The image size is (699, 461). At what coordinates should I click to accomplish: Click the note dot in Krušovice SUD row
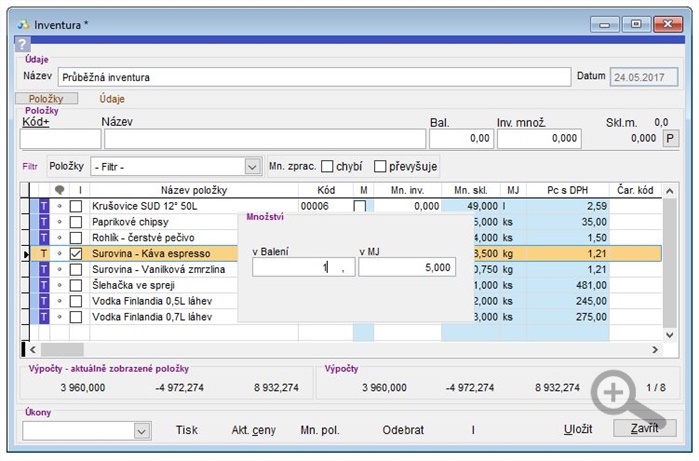pyautogui.click(x=59, y=206)
